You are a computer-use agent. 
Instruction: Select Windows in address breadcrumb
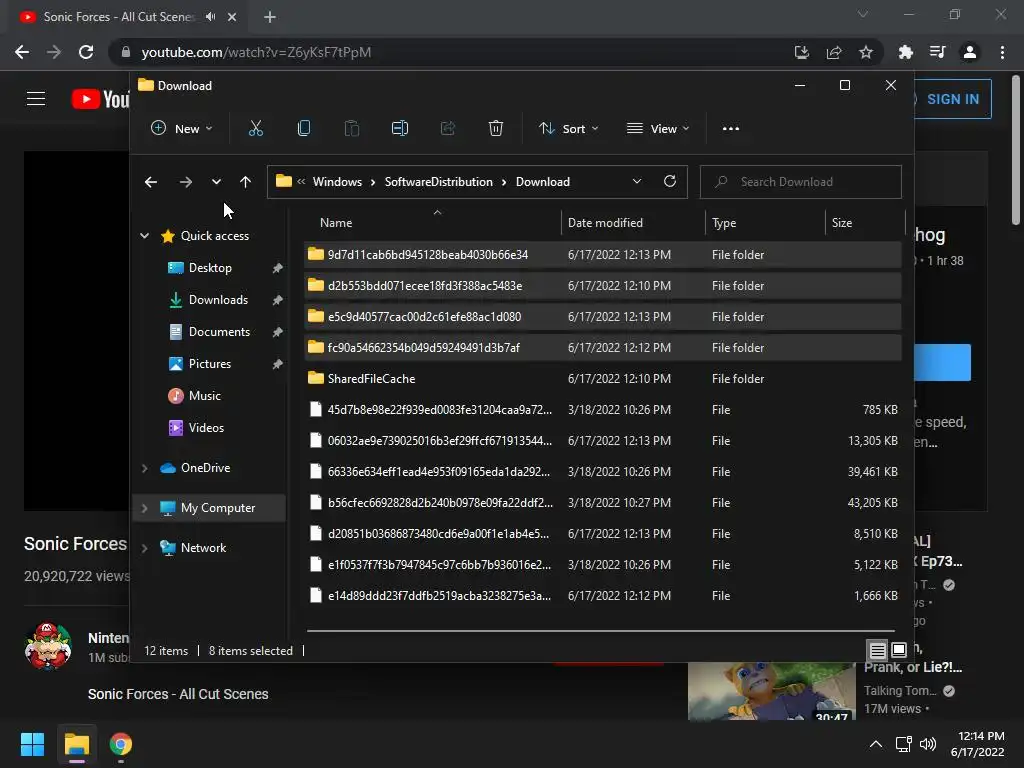(337, 182)
